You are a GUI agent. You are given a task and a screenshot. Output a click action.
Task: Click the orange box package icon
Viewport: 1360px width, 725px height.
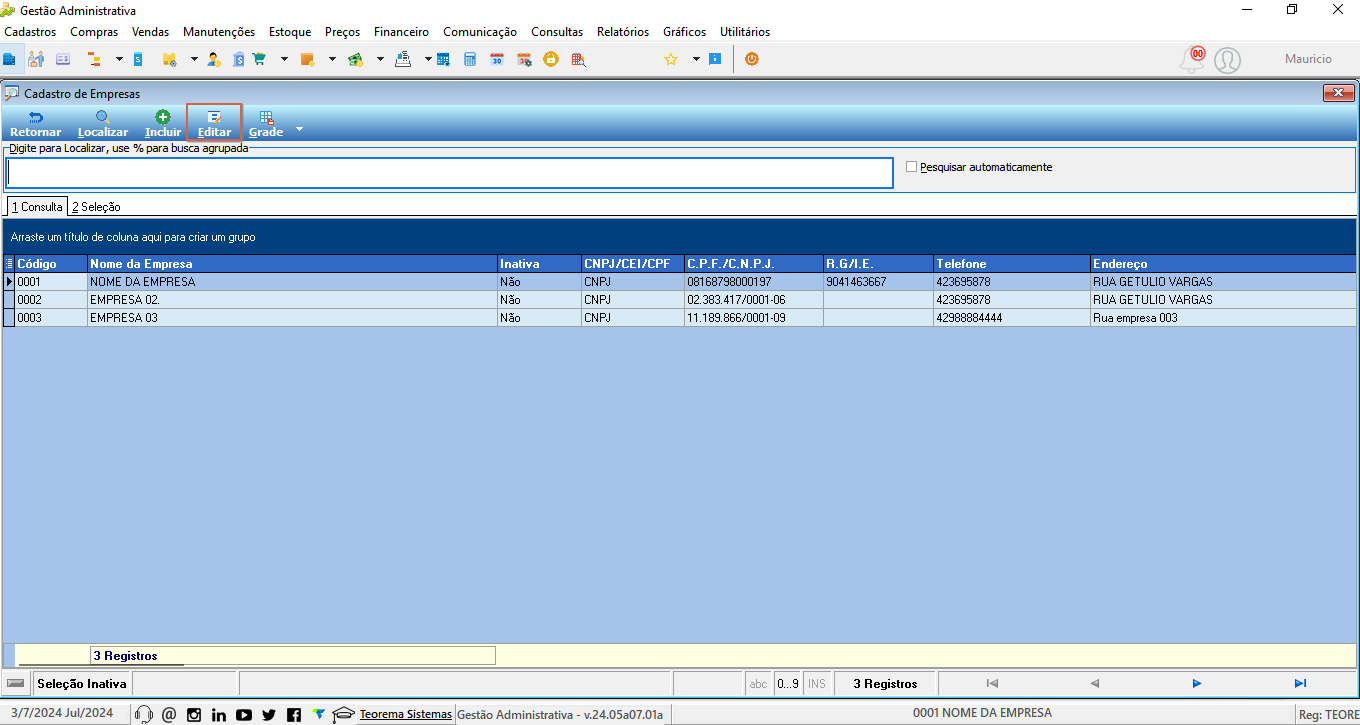[x=307, y=60]
